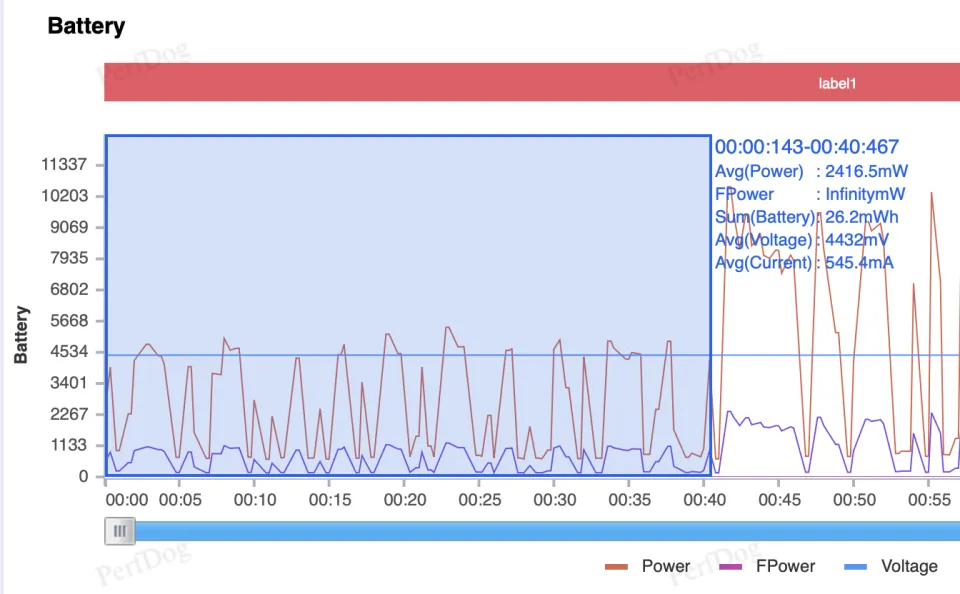This screenshot has height=594, width=960.
Task: Toggle the Power series via its legend label
Action: pos(666,567)
